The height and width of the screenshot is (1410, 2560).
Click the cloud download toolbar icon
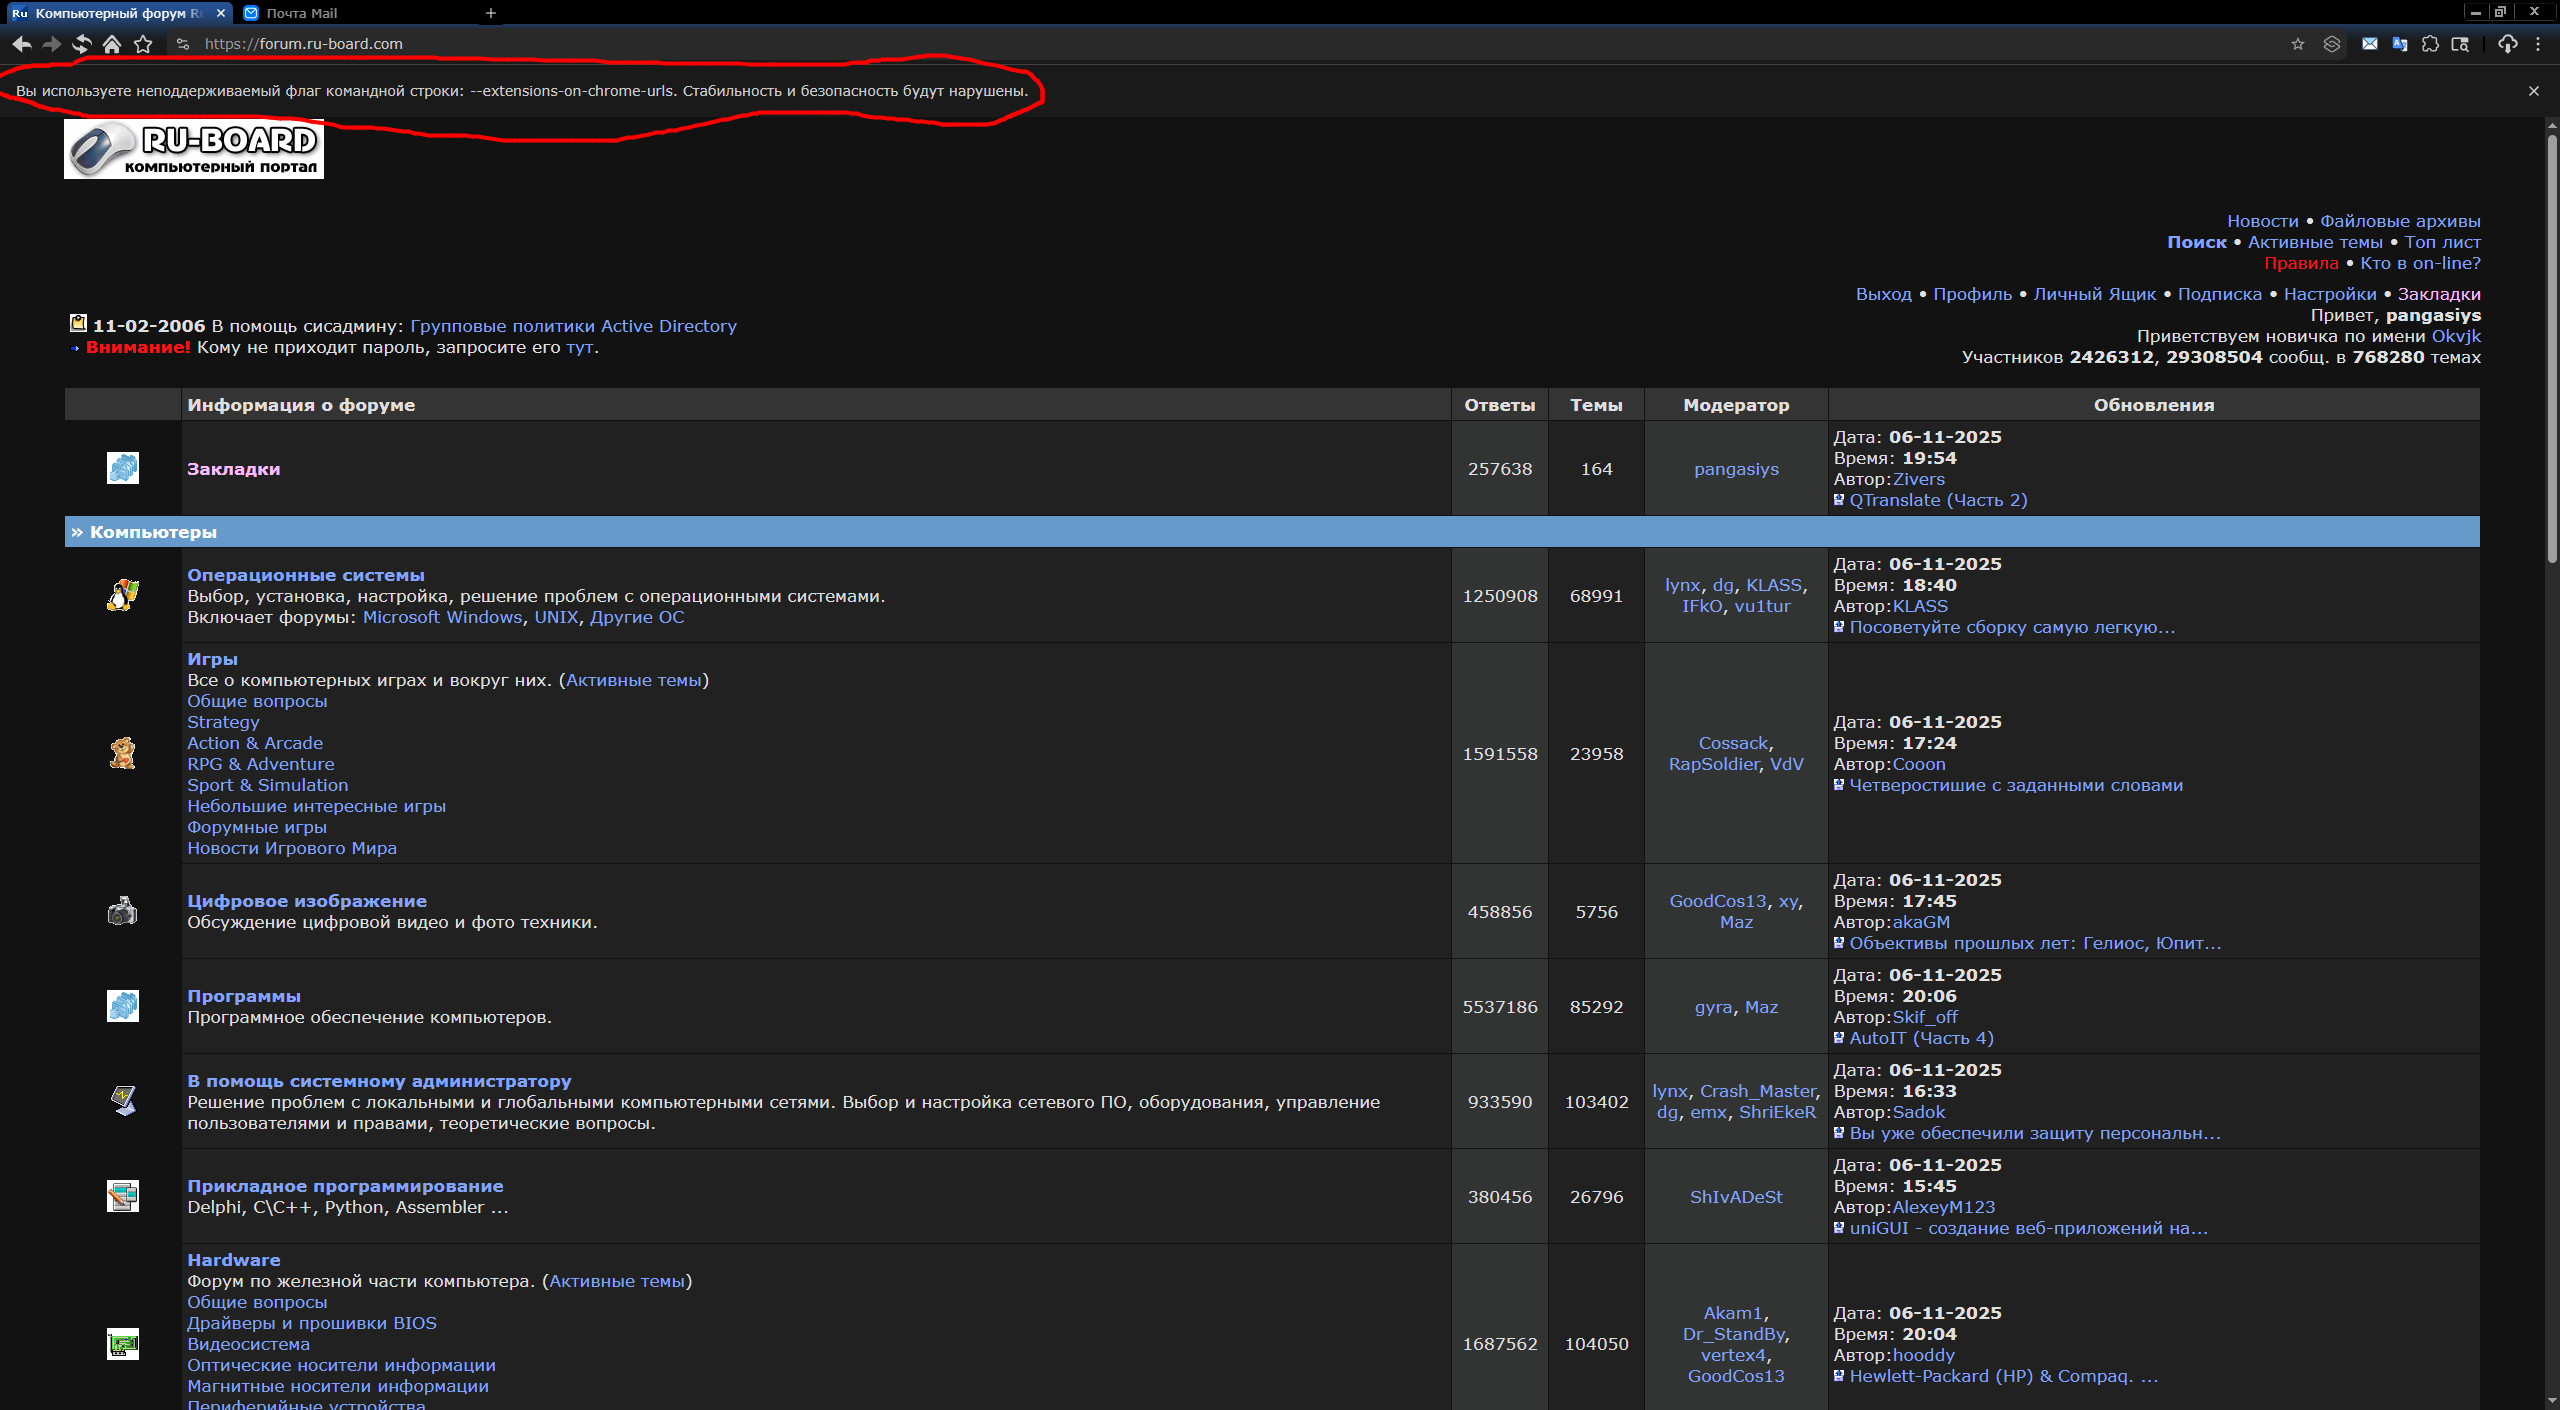coord(2507,44)
